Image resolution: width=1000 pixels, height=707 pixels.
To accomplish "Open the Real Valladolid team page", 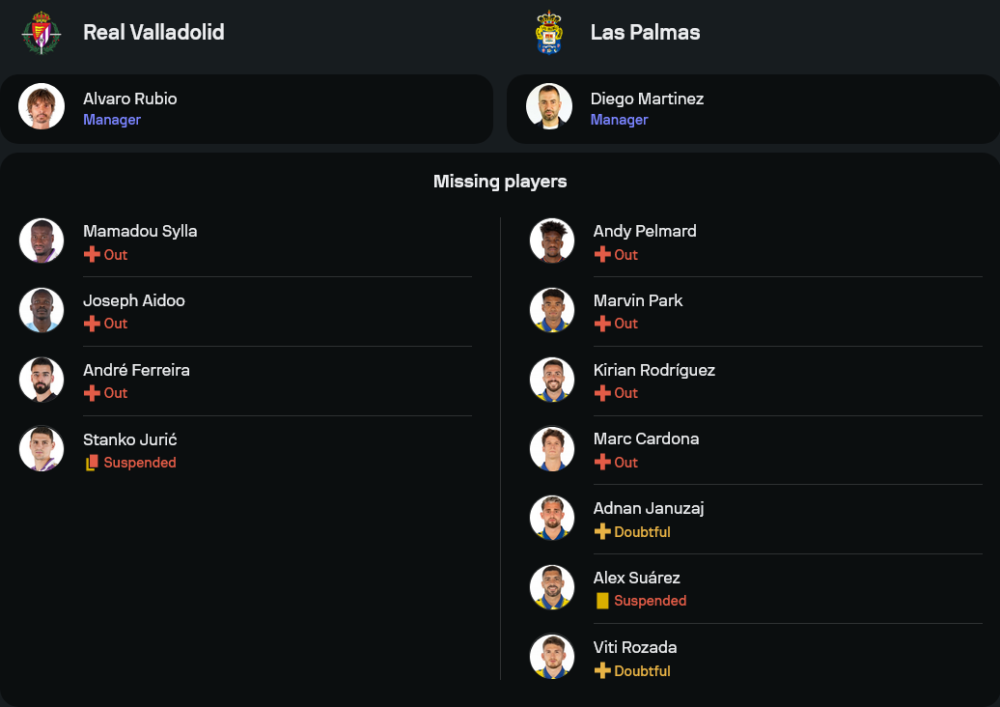I will pos(153,32).
